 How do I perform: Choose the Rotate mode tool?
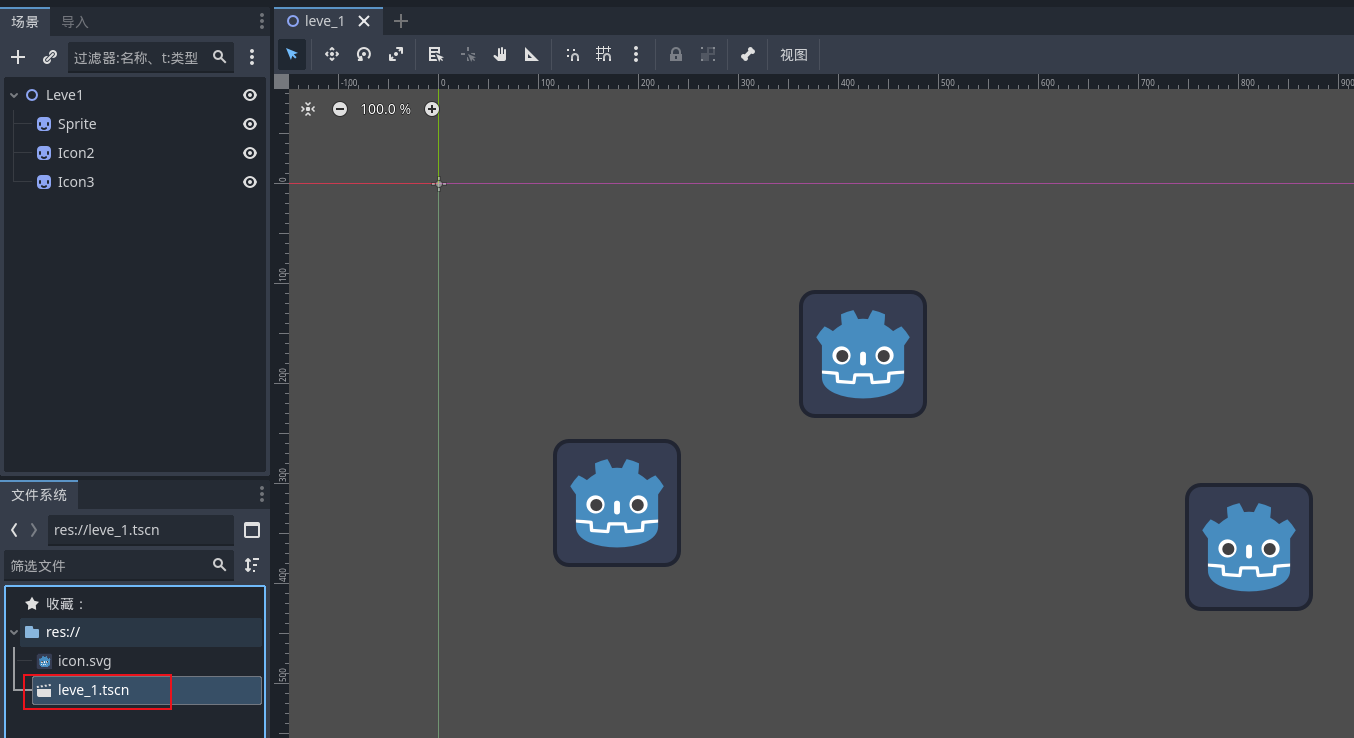[364, 54]
